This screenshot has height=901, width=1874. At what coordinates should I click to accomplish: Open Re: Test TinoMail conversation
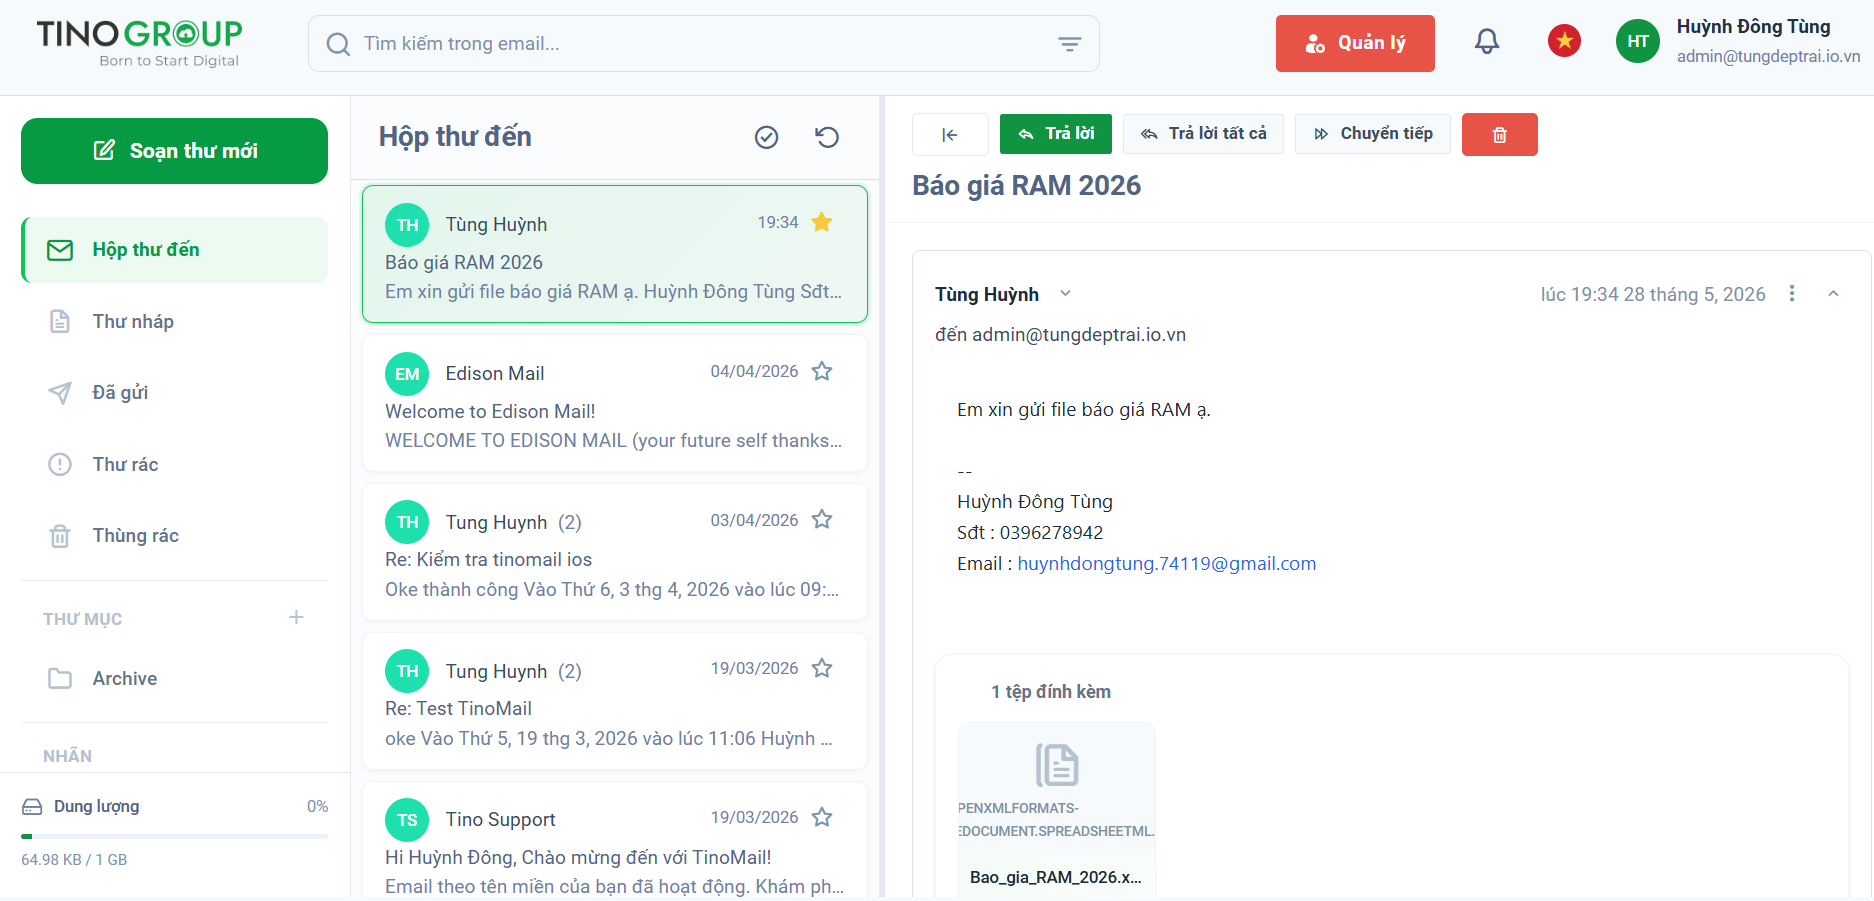[x=615, y=701]
